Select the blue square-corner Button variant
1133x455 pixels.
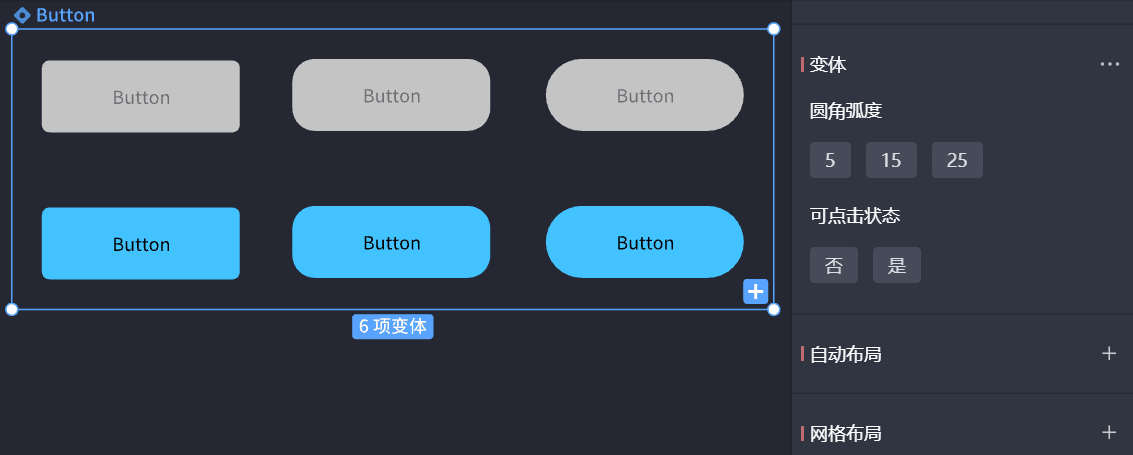click(x=141, y=243)
